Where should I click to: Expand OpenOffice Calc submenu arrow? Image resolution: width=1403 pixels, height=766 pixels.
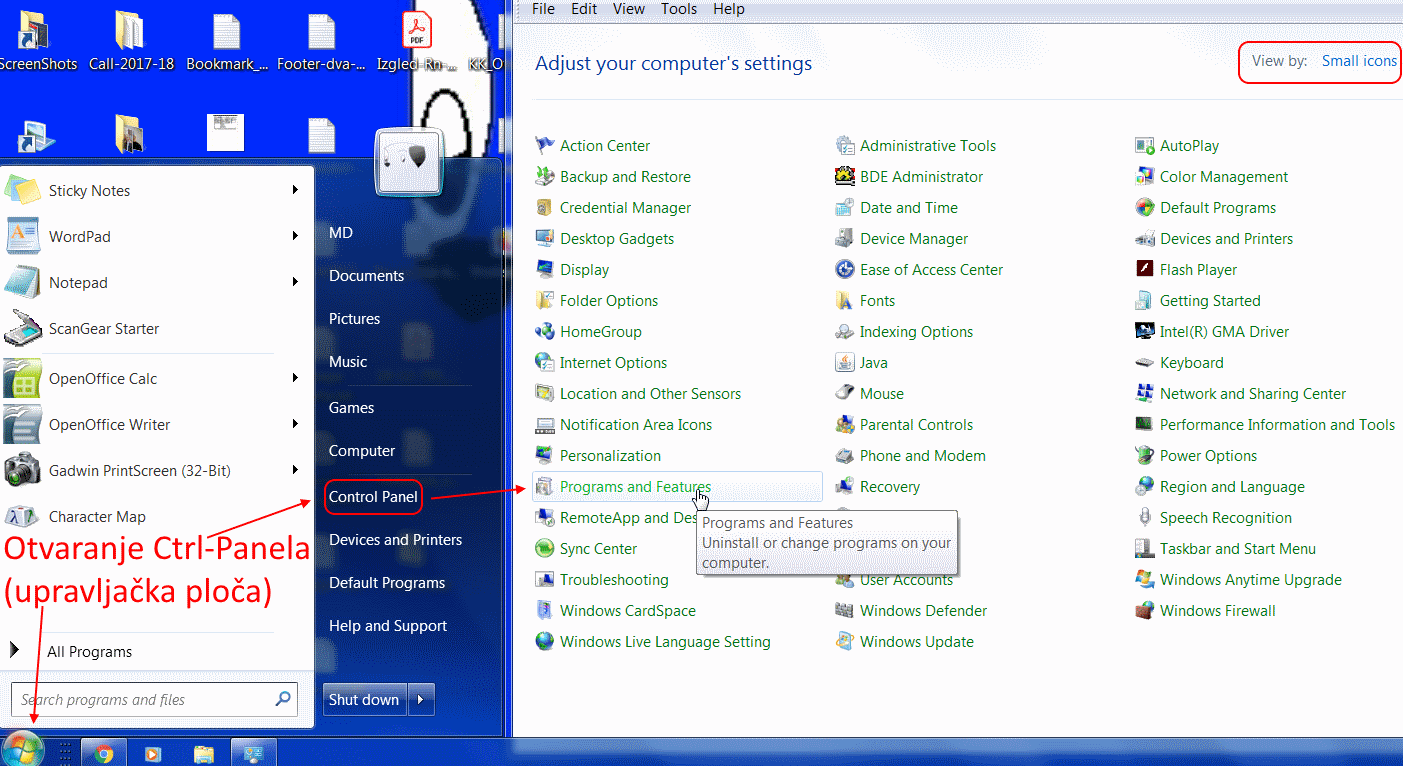[295, 378]
